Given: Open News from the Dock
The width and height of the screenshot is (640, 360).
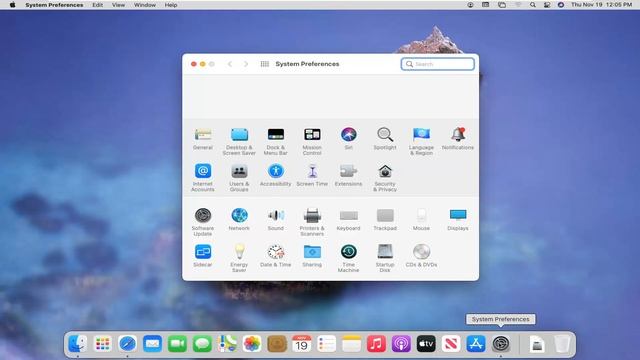Looking at the screenshot, I should (x=451, y=344).
